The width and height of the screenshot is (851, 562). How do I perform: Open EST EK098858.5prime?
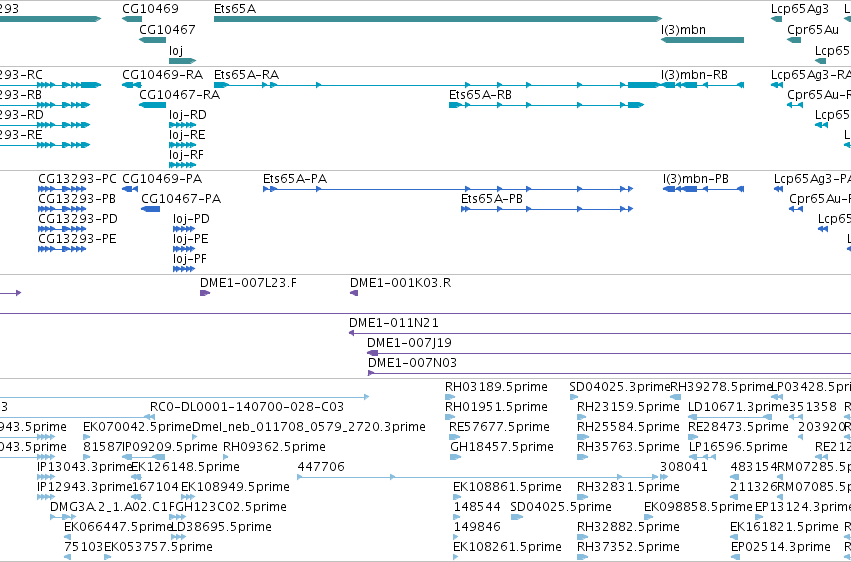(x=698, y=507)
